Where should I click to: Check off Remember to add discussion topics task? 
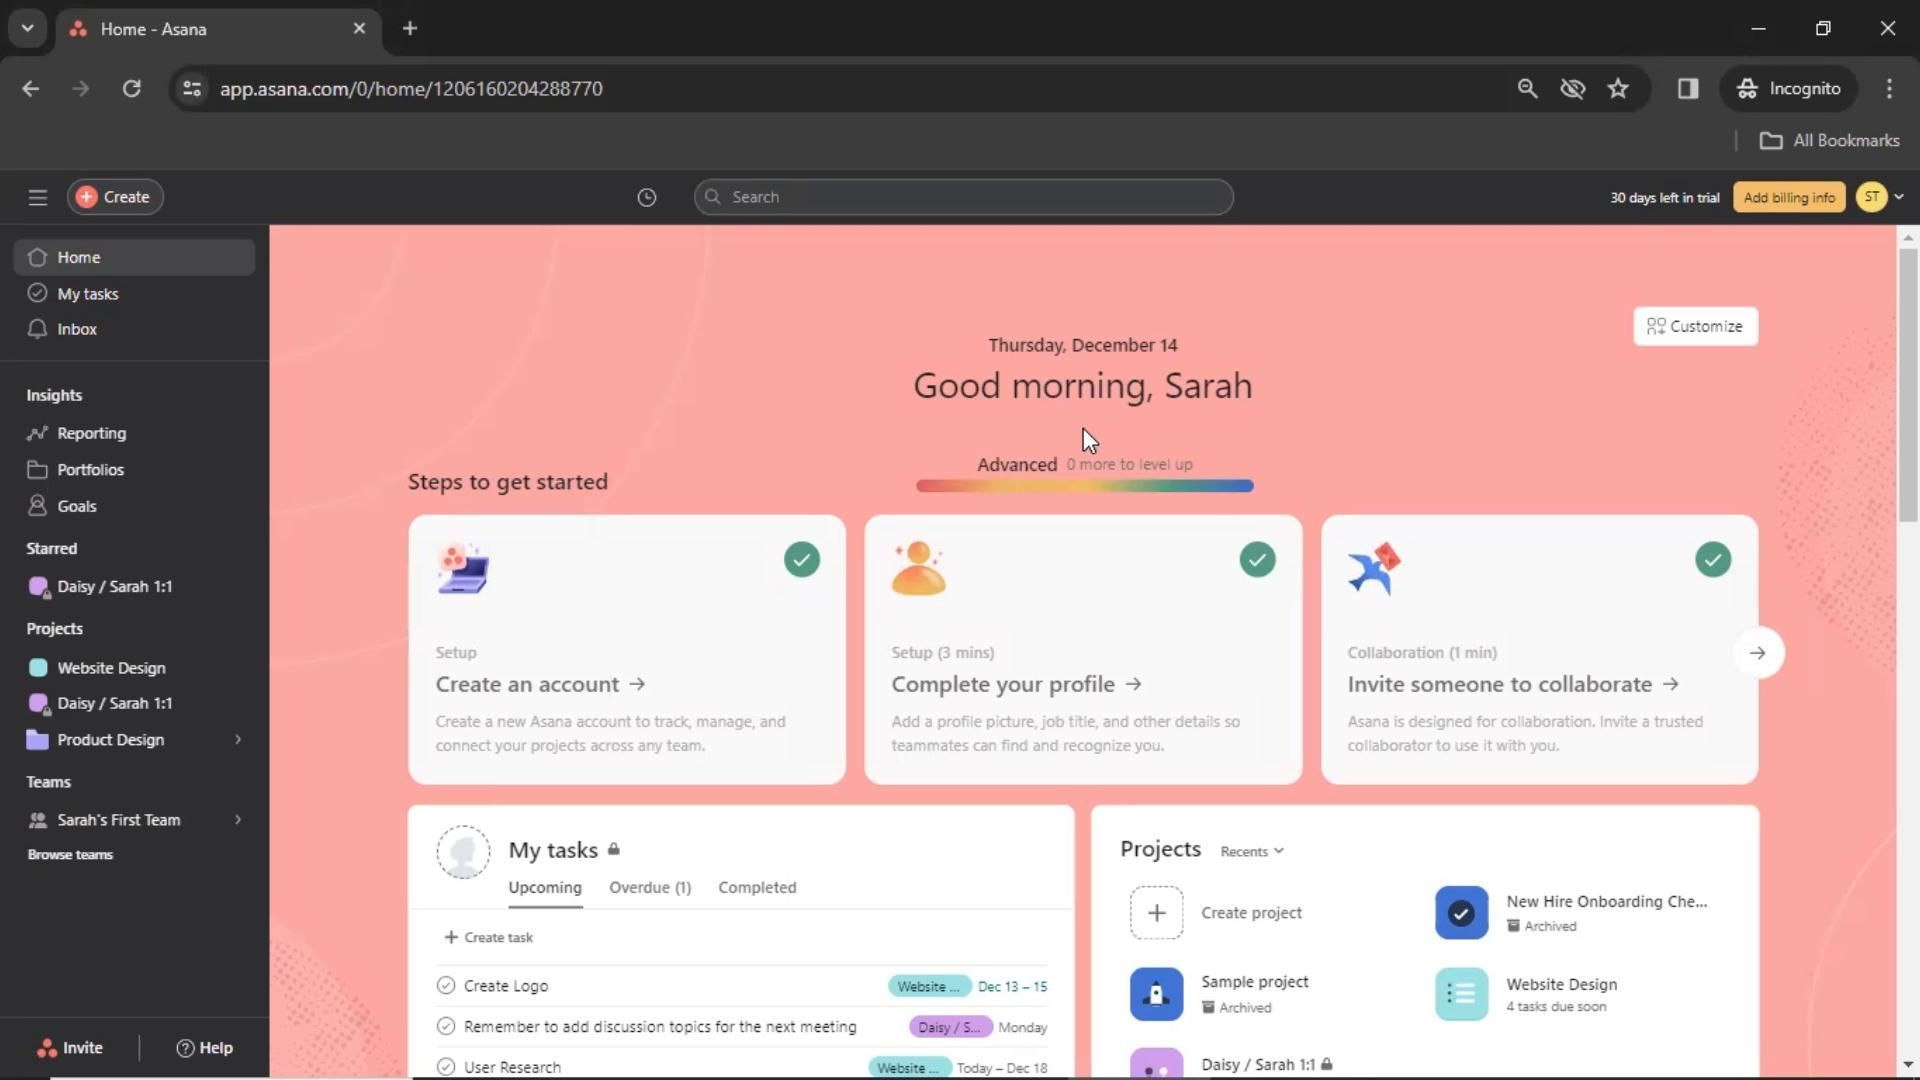(x=446, y=1027)
